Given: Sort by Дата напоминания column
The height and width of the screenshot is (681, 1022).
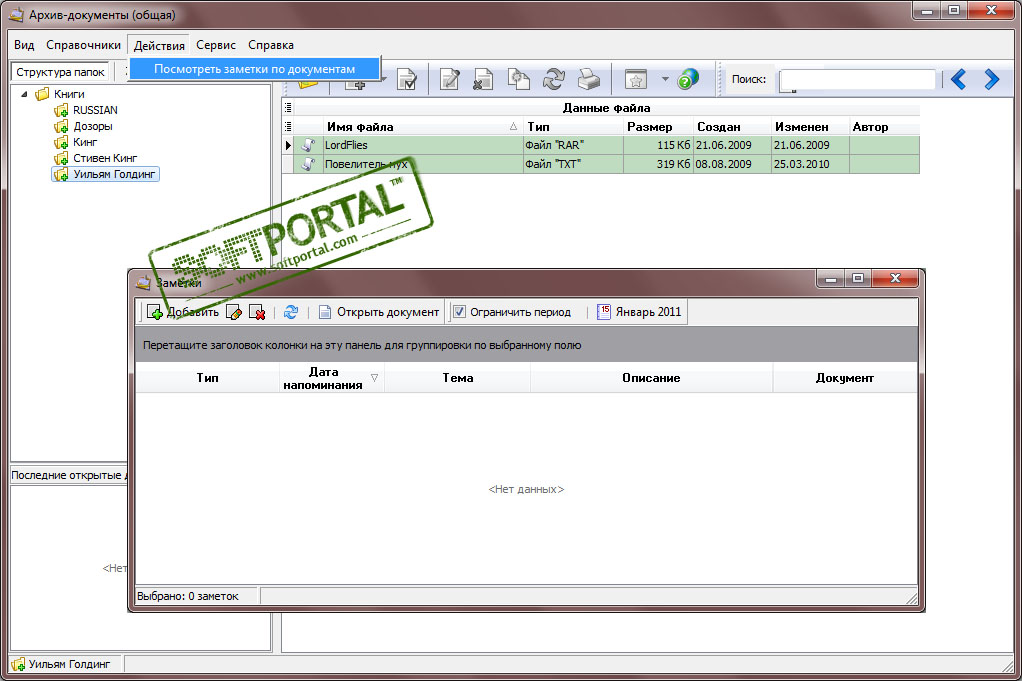Looking at the screenshot, I should coord(332,378).
